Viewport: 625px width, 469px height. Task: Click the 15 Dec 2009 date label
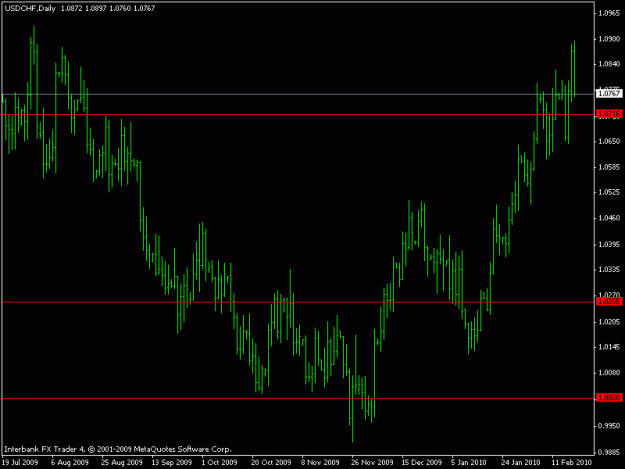422,462
